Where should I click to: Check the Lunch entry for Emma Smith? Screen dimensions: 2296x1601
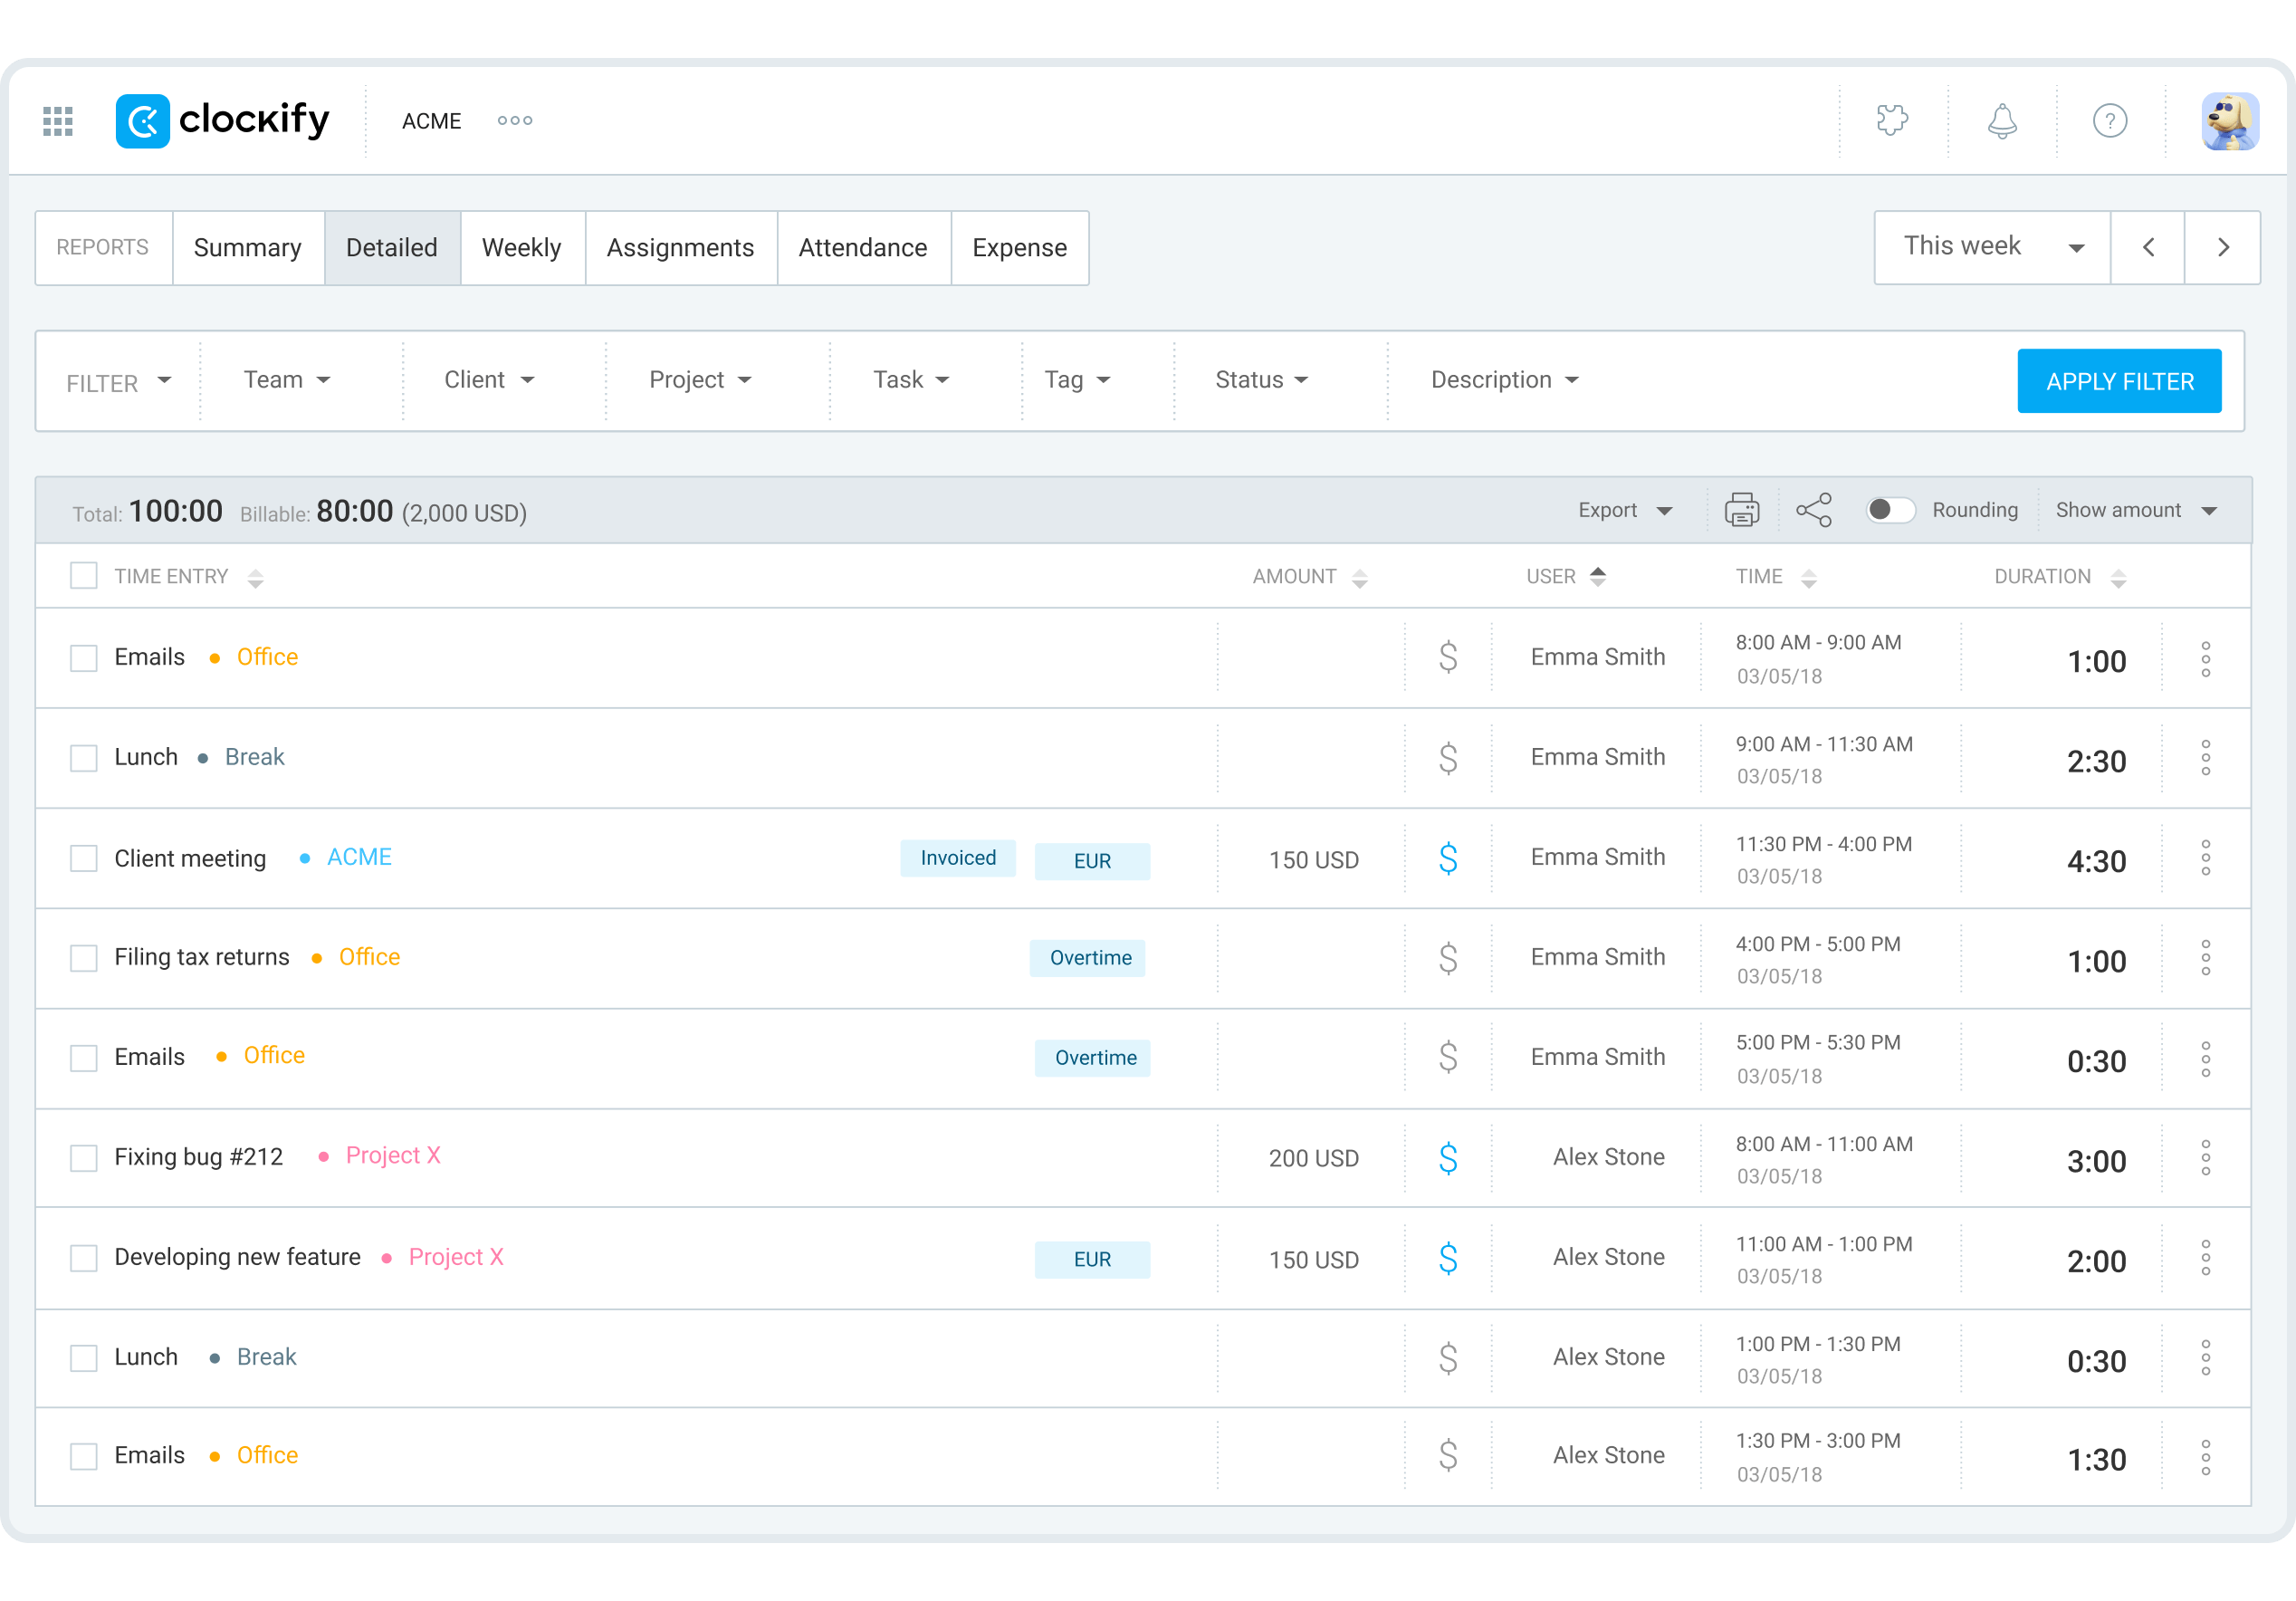[84, 758]
